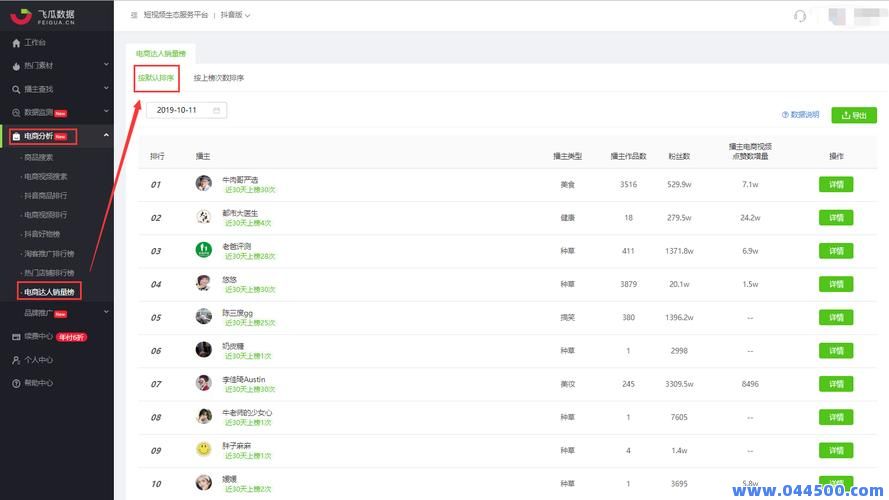889x500 pixels.
Task: Select the 按默认排序 sort tab
Action: click(157, 78)
